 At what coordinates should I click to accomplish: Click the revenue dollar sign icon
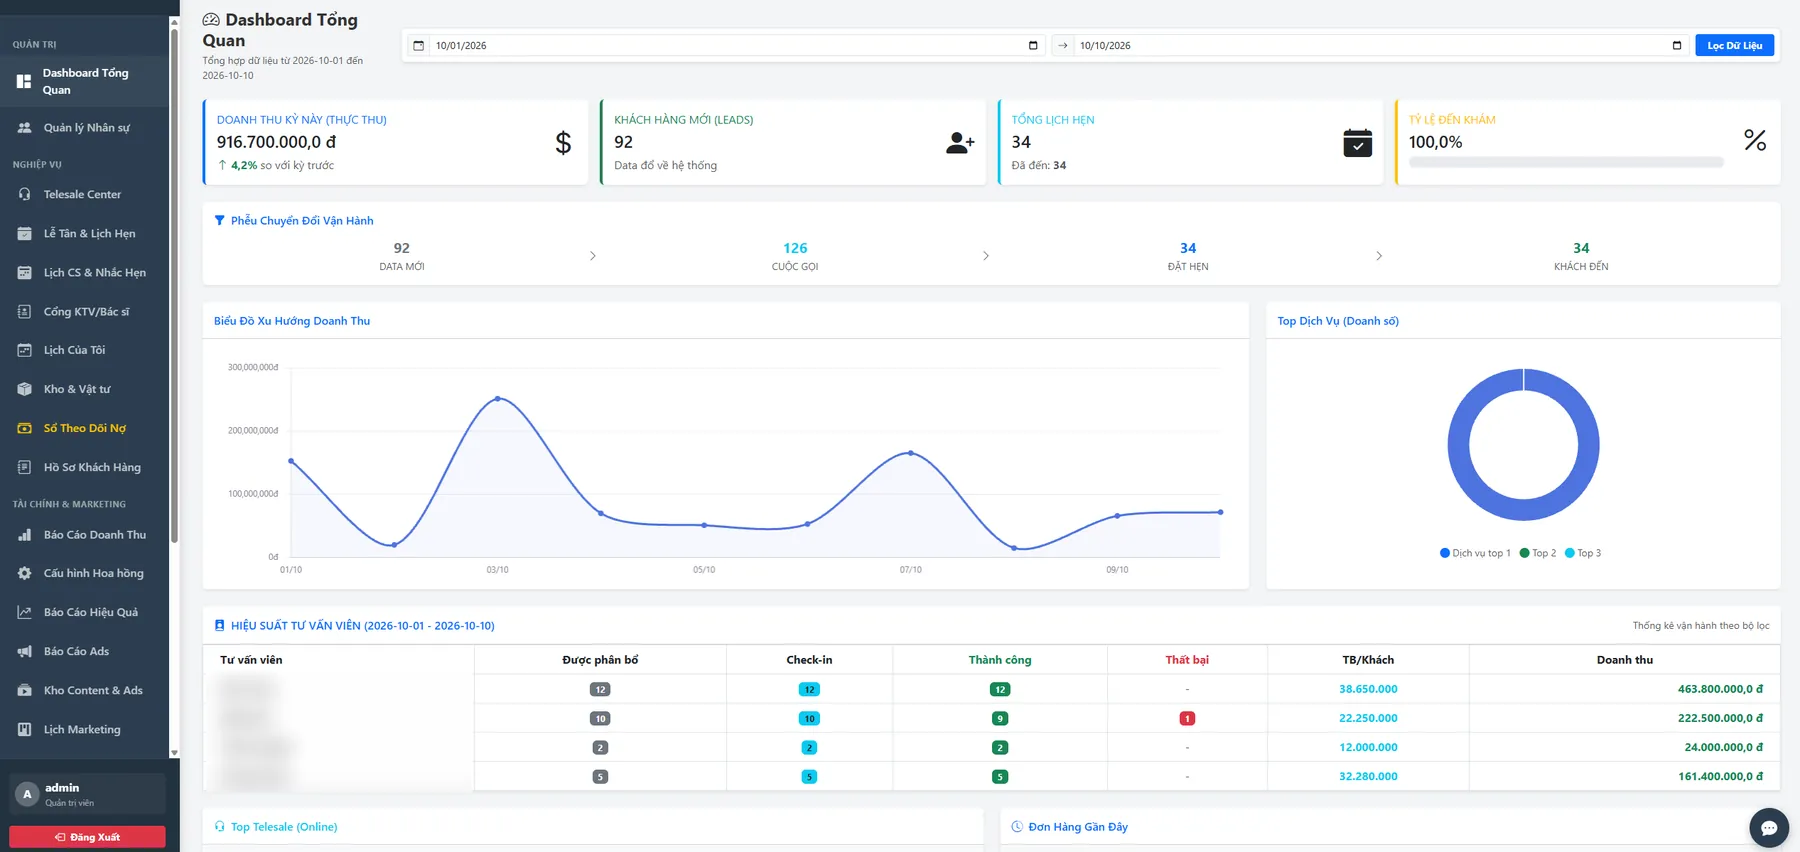pyautogui.click(x=563, y=143)
